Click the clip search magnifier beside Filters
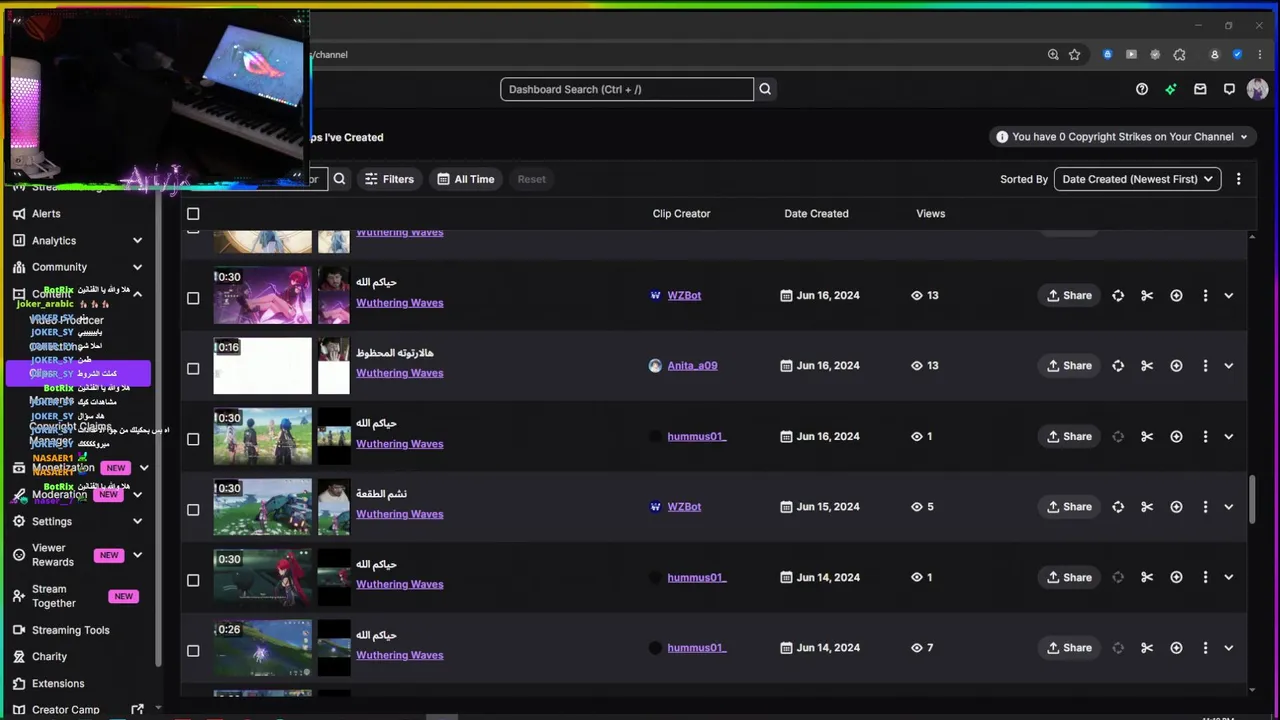1280x720 pixels. (x=340, y=179)
